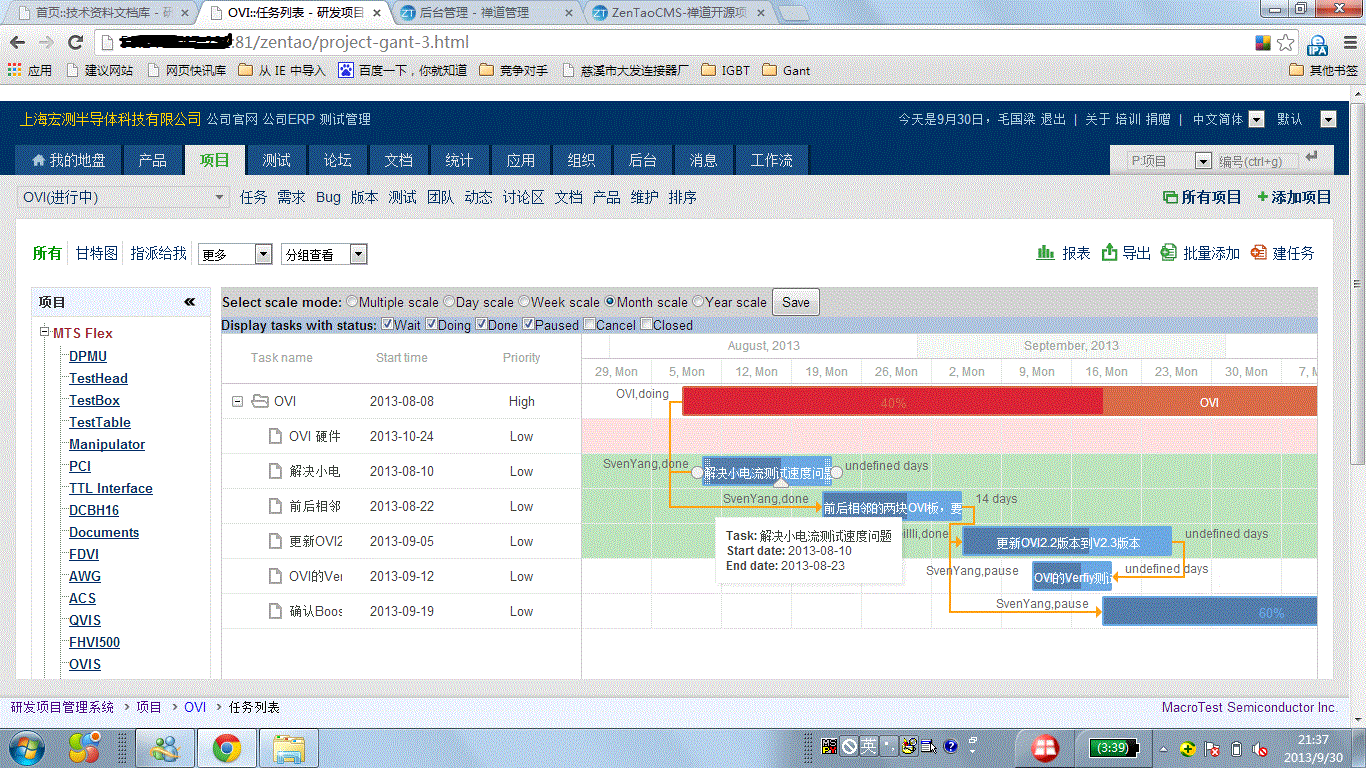Click the go arrow next to the search box

pos(1312,157)
